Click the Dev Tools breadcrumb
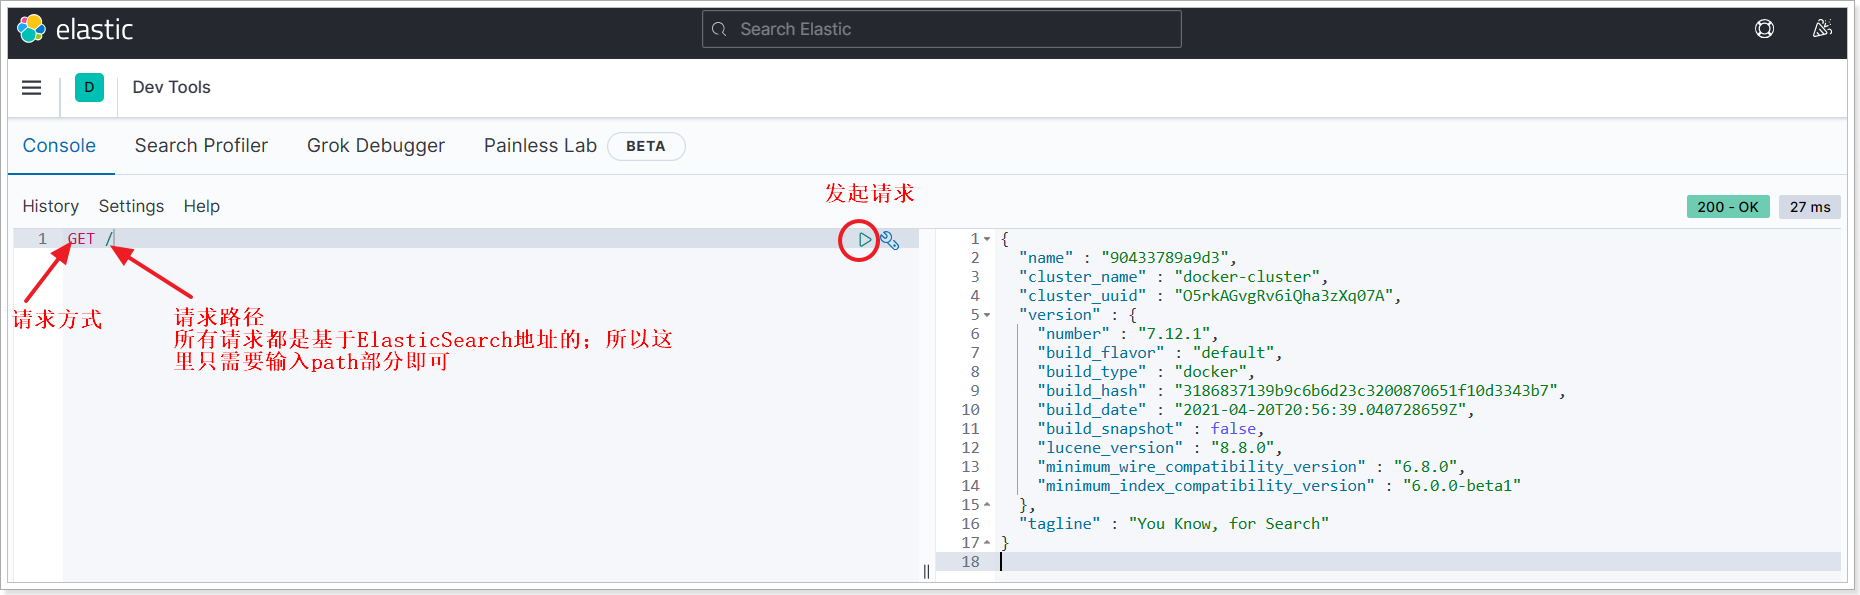The image size is (1860, 595). (x=171, y=88)
